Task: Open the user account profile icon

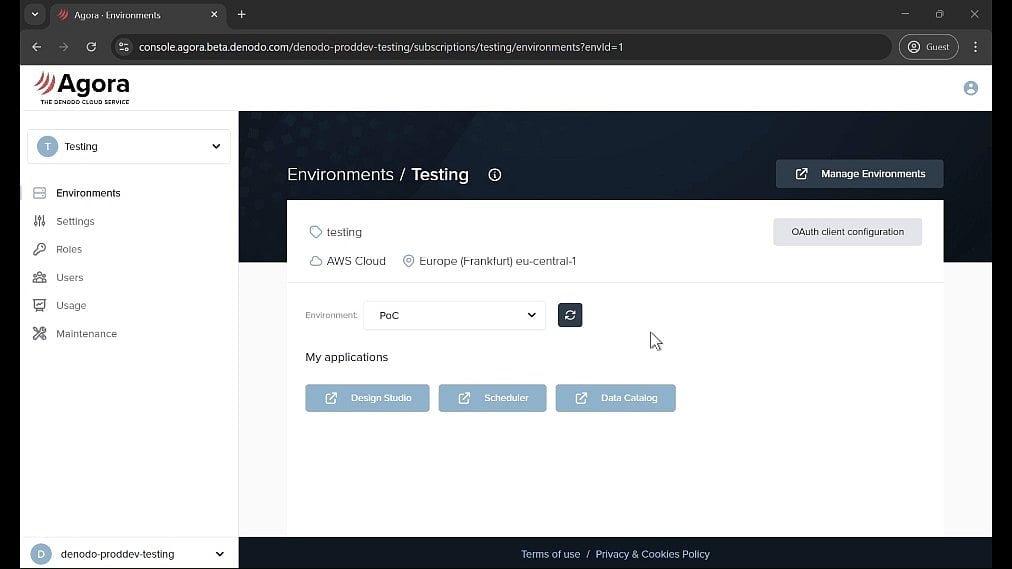Action: pyautogui.click(x=970, y=88)
